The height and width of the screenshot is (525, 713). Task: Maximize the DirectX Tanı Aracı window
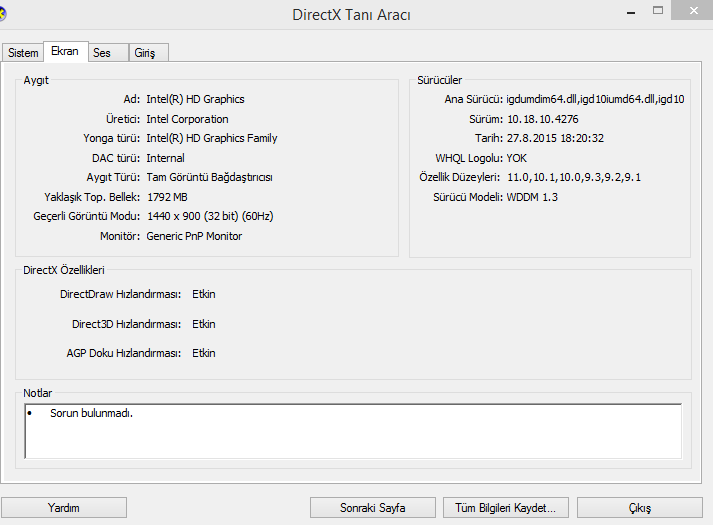658,10
